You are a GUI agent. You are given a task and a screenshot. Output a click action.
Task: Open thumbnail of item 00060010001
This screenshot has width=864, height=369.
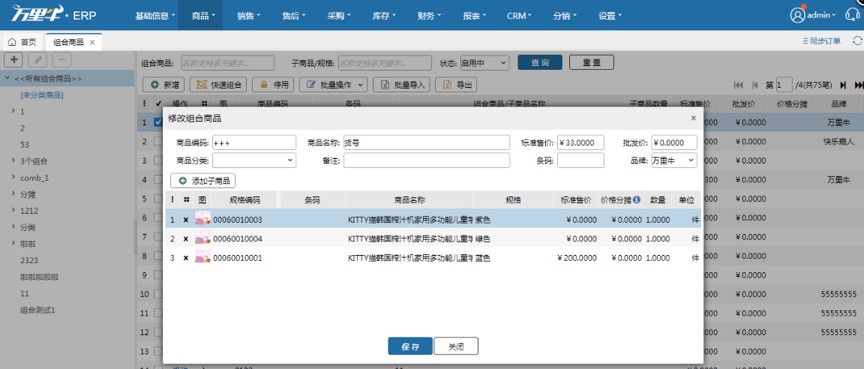(202, 257)
